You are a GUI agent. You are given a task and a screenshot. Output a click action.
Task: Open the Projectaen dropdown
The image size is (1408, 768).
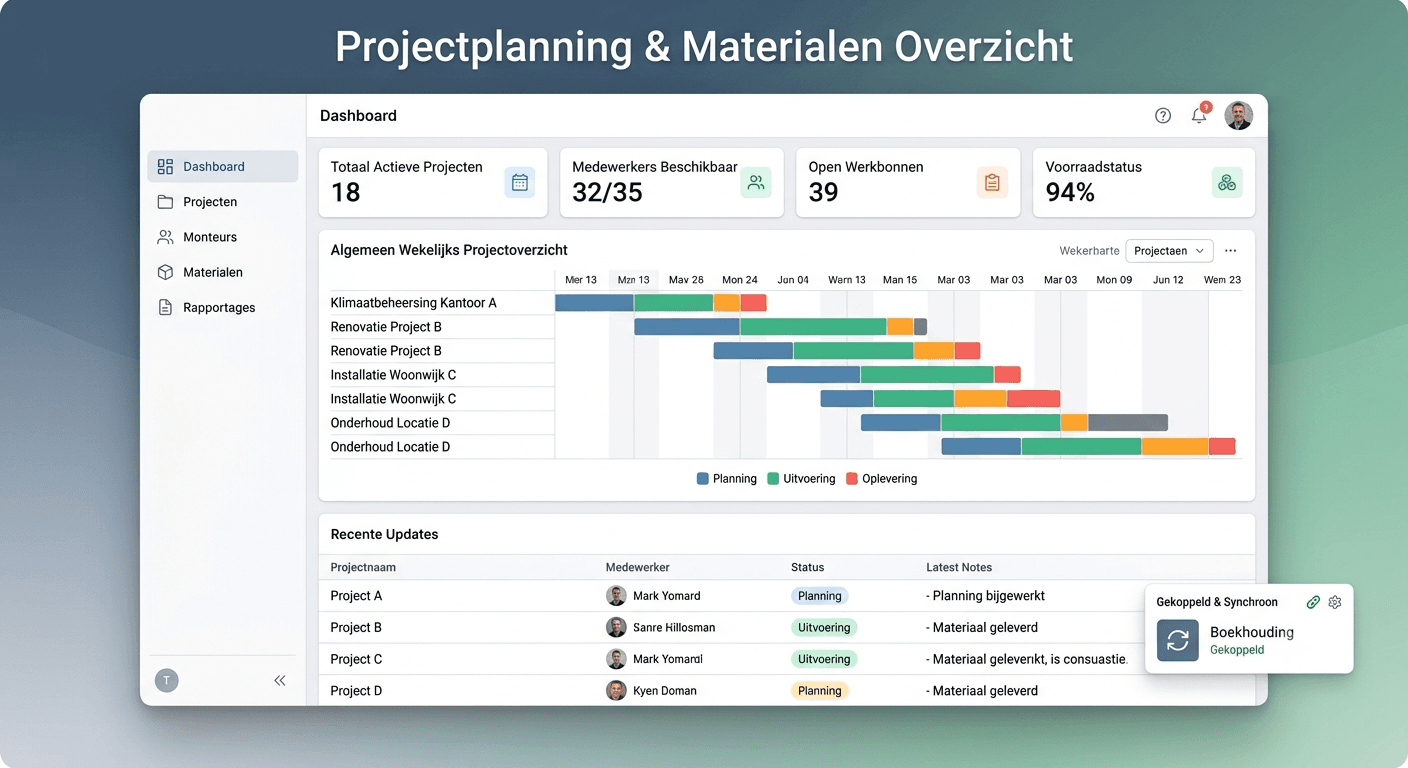coord(1169,251)
